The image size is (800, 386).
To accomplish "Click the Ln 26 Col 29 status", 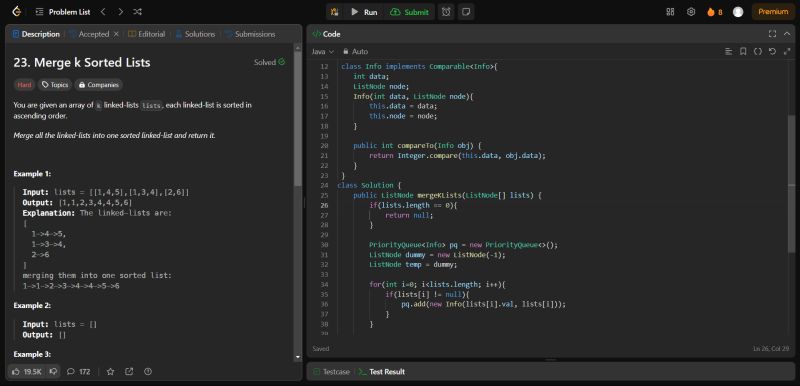I will [771, 349].
